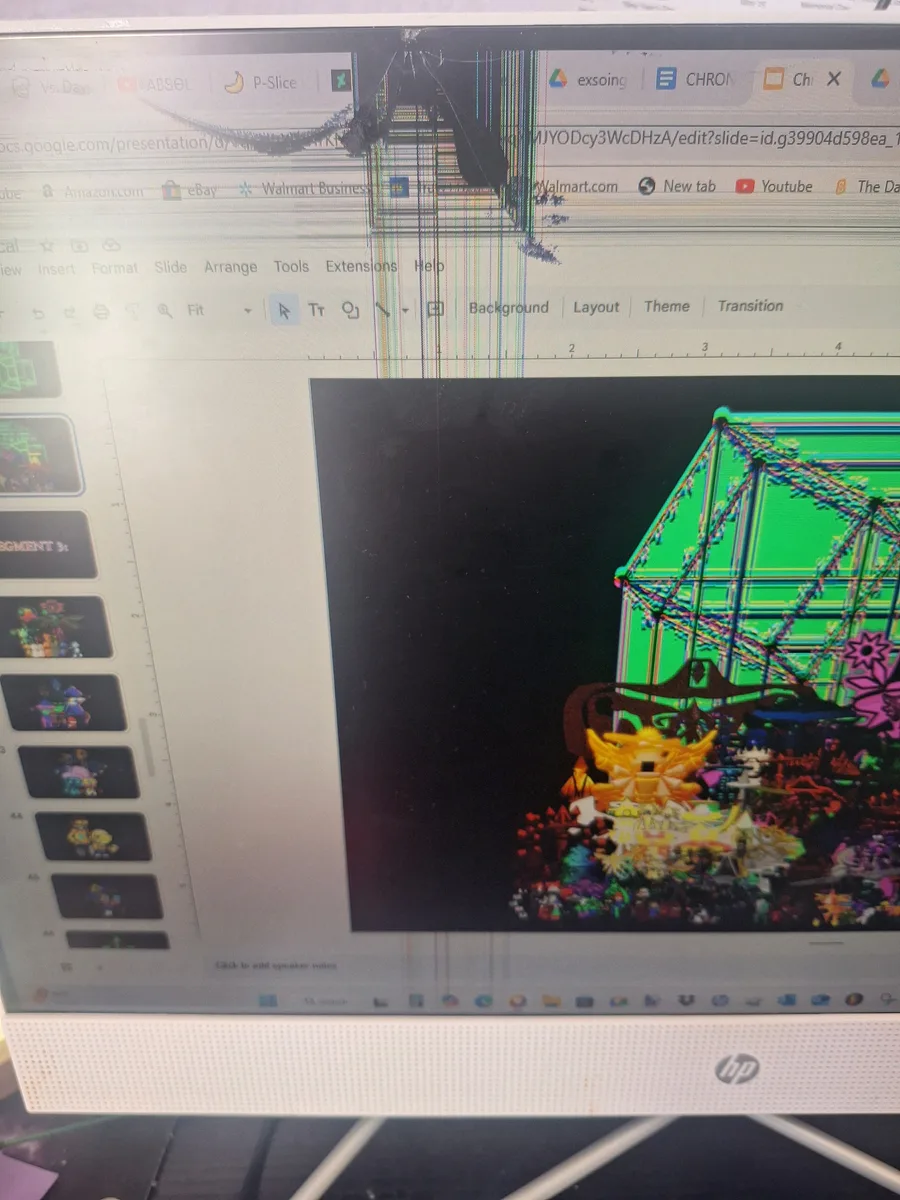
Task: Open the Tools menu
Action: (291, 266)
